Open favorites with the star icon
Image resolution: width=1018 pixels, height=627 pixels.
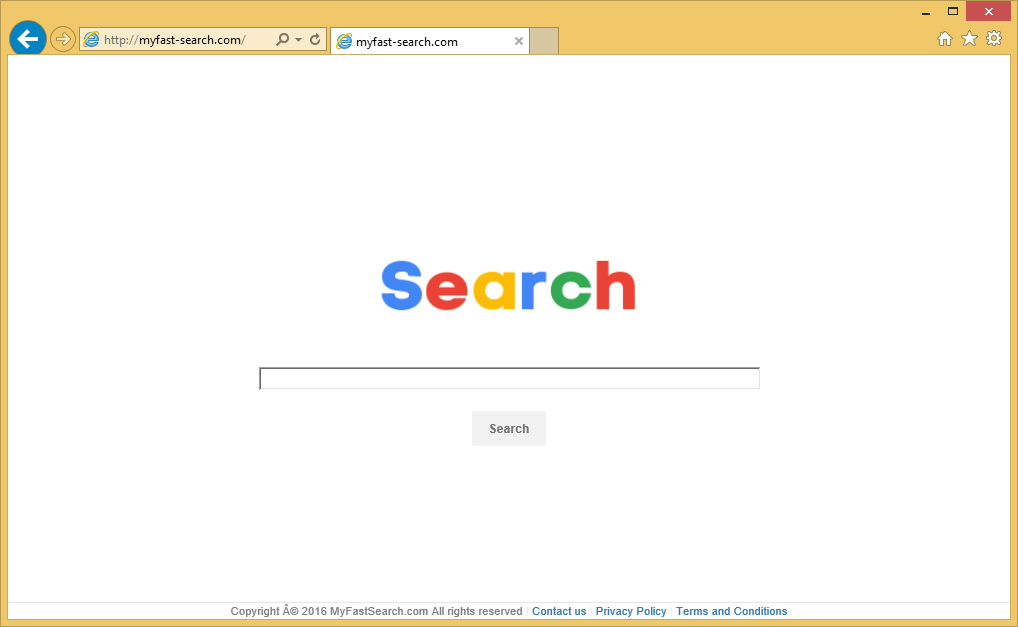[969, 39]
